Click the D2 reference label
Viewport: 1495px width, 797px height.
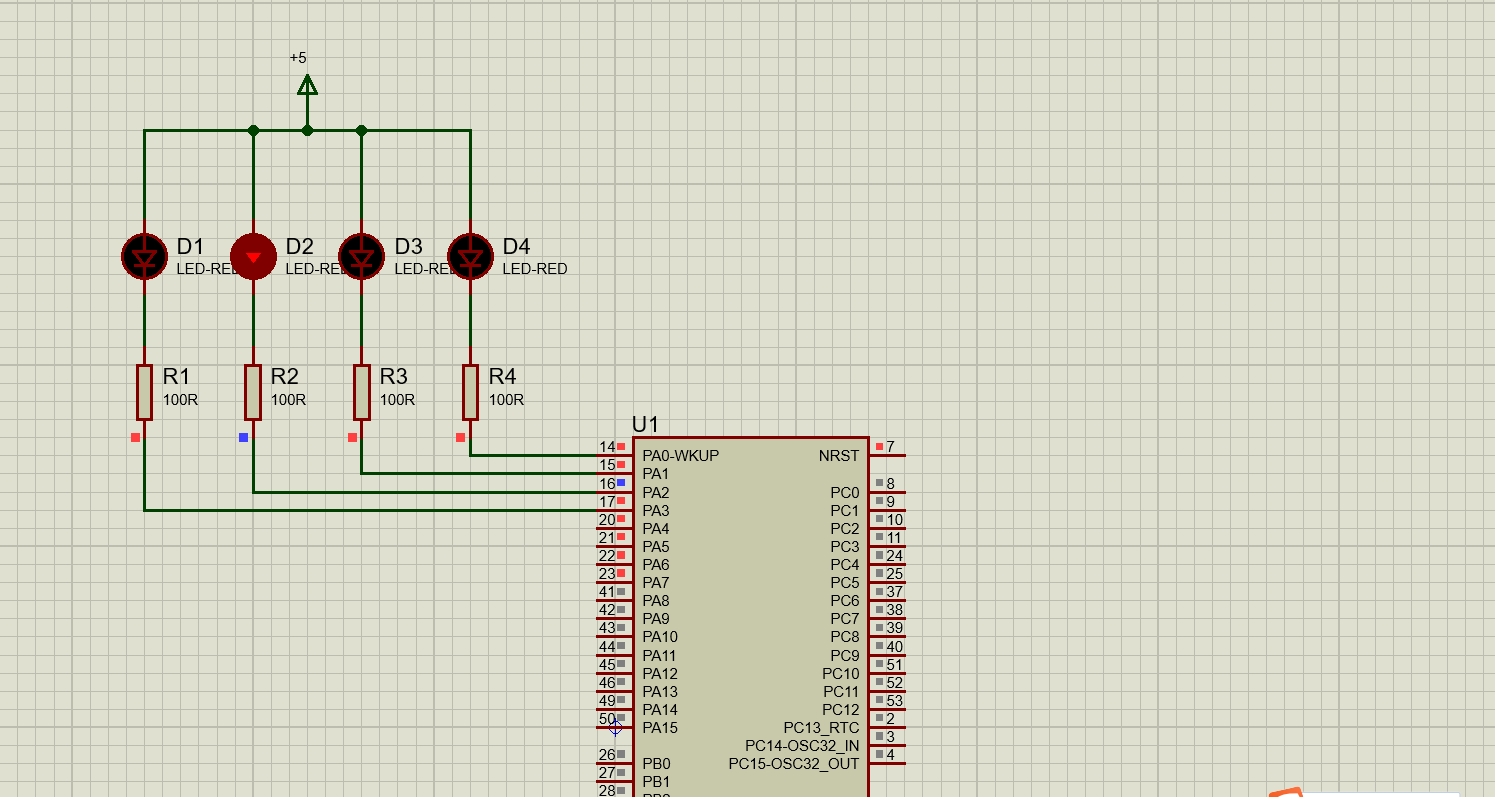pos(299,246)
